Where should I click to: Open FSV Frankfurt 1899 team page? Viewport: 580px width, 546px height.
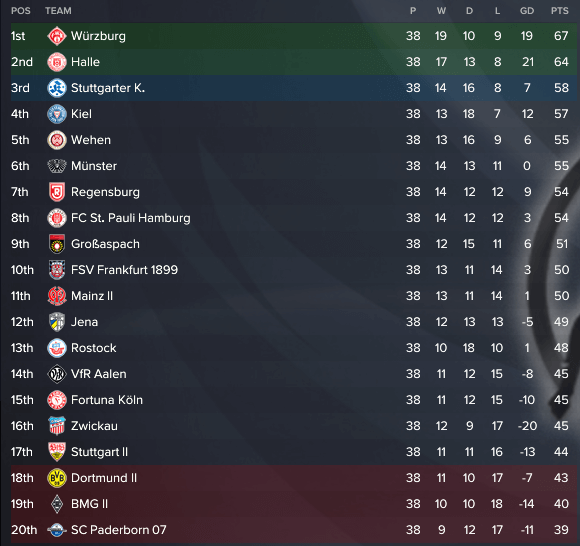pyautogui.click(x=124, y=270)
